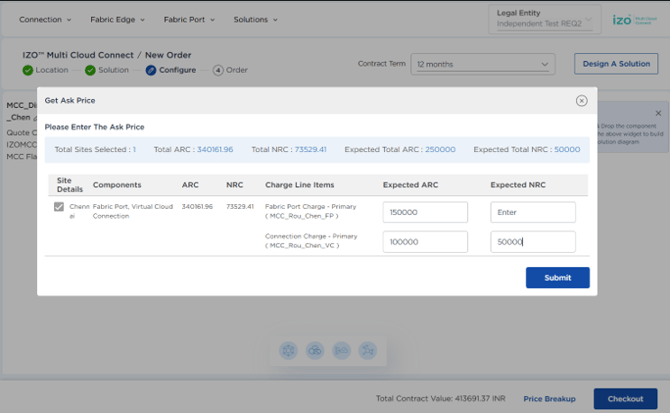670x413 pixels.
Task: Select the fourth network widget icon
Action: coord(367,351)
